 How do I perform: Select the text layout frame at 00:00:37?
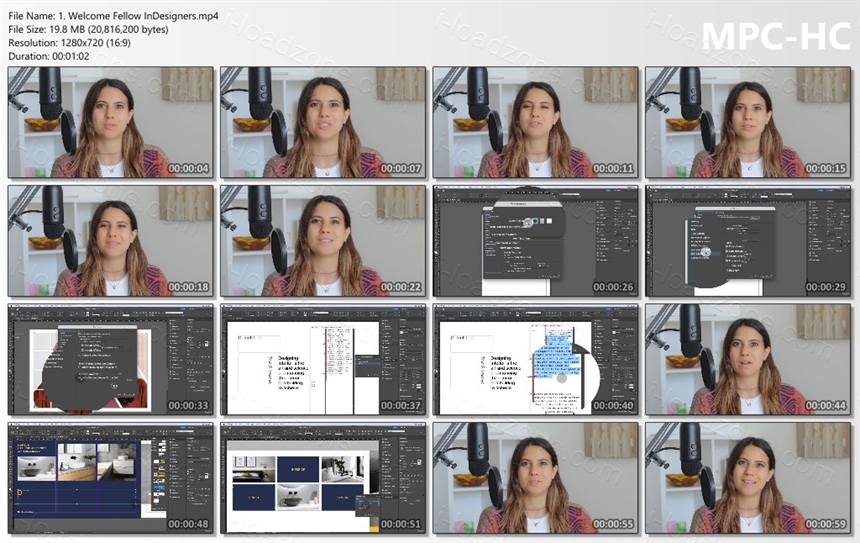pyautogui.click(x=323, y=360)
